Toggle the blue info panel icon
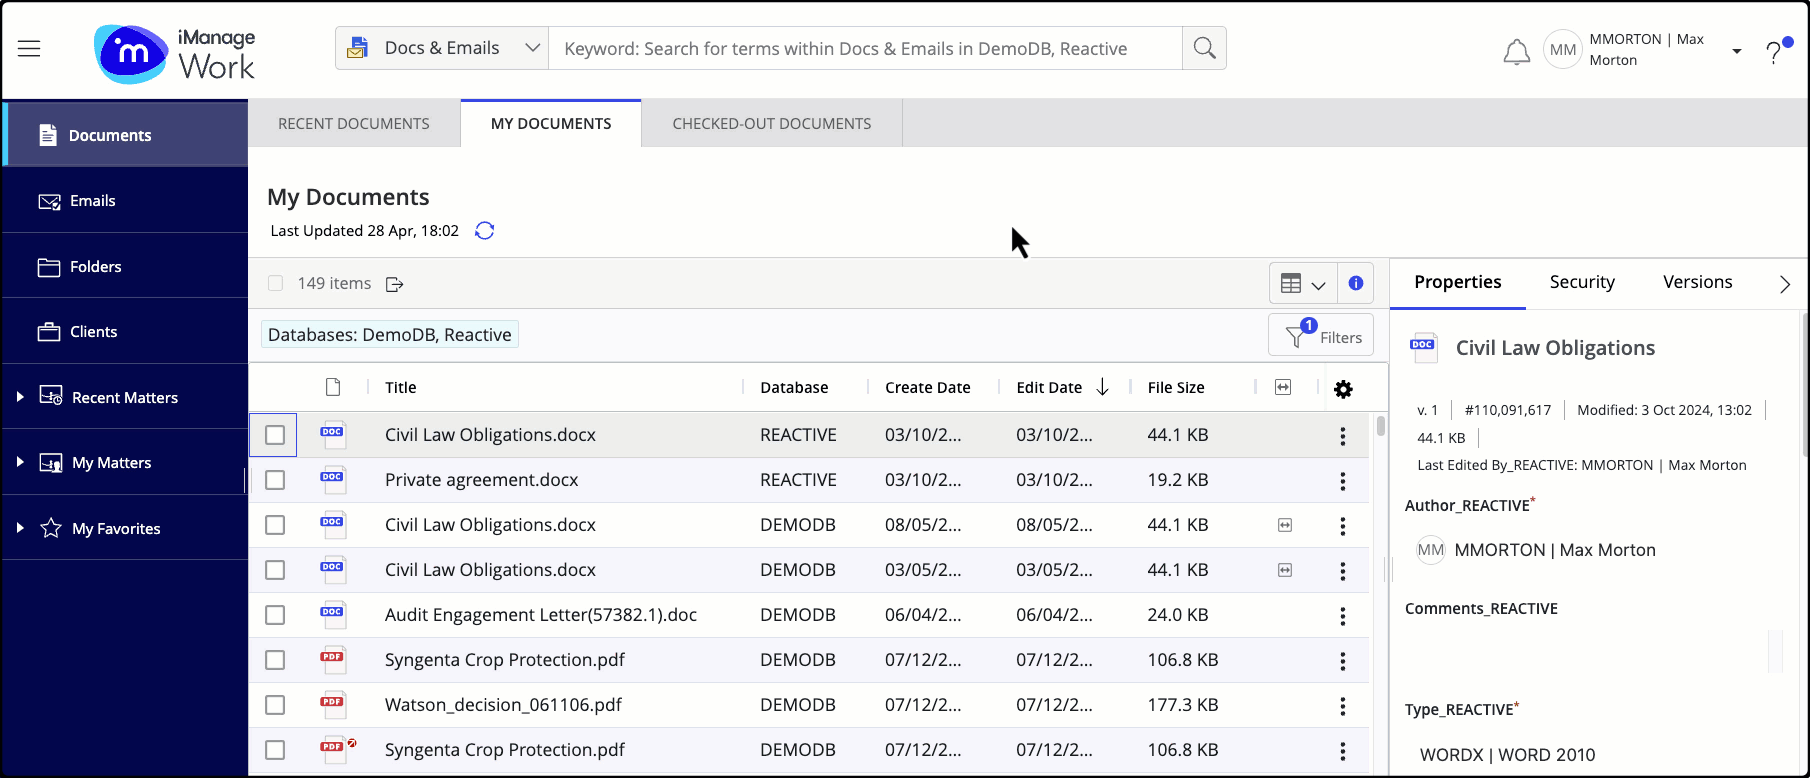Viewport: 1810px width, 778px height. click(x=1355, y=283)
